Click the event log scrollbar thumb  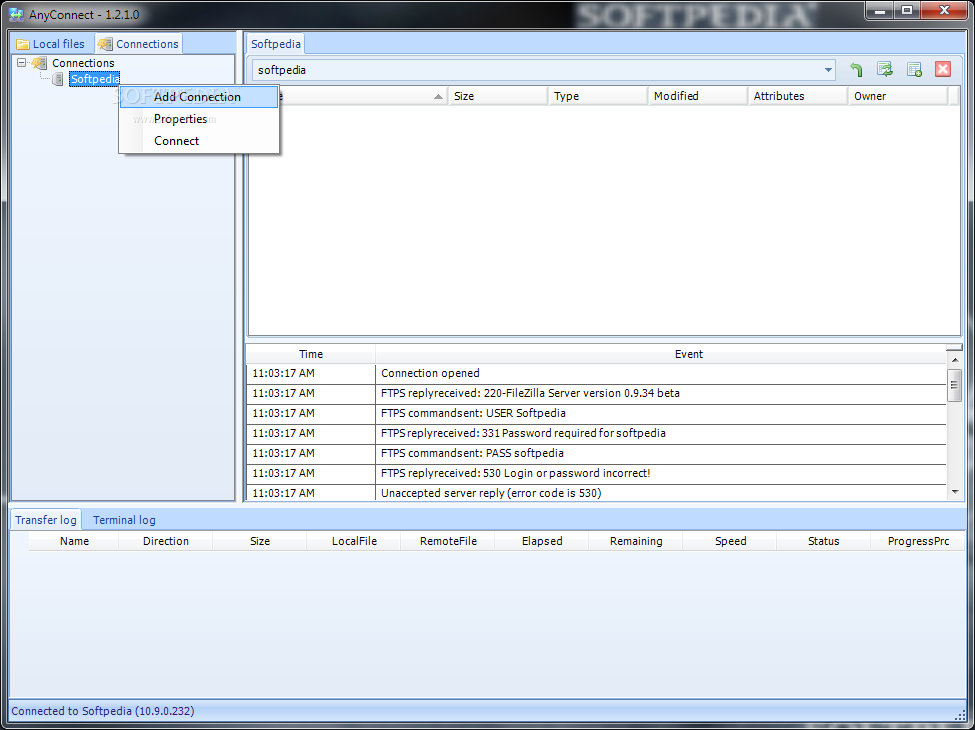pyautogui.click(x=954, y=386)
